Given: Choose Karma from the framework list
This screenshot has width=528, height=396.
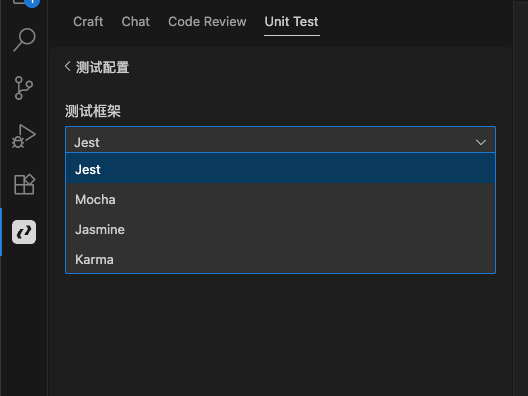Looking at the screenshot, I should [x=280, y=259].
